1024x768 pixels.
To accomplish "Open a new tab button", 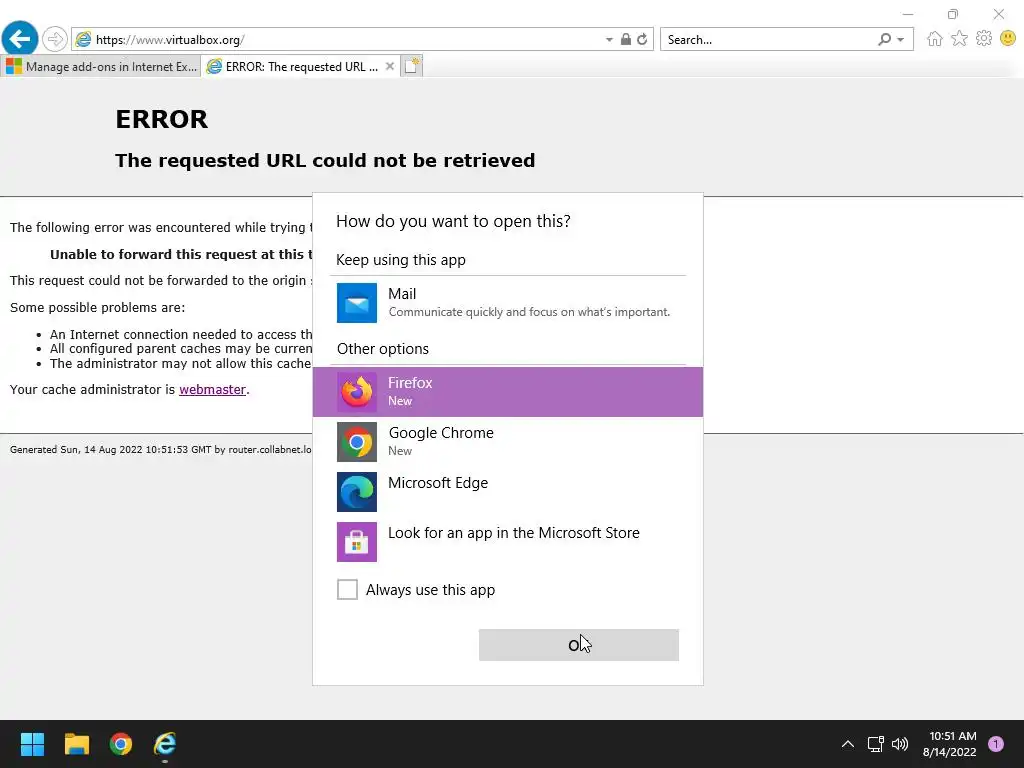I will (x=411, y=67).
